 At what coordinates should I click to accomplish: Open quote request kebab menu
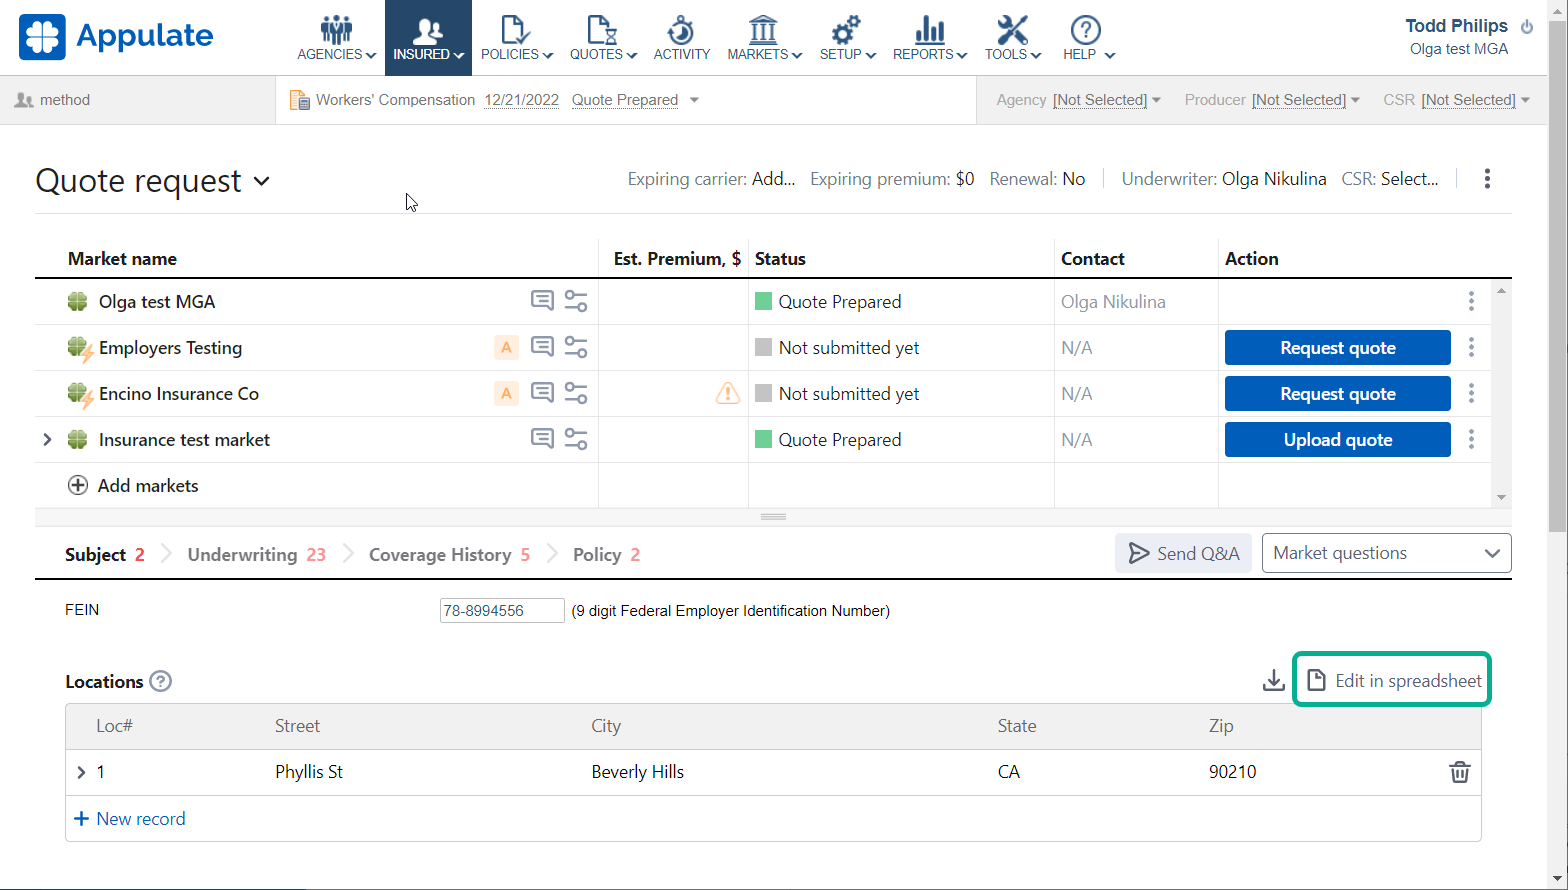pyautogui.click(x=1487, y=179)
